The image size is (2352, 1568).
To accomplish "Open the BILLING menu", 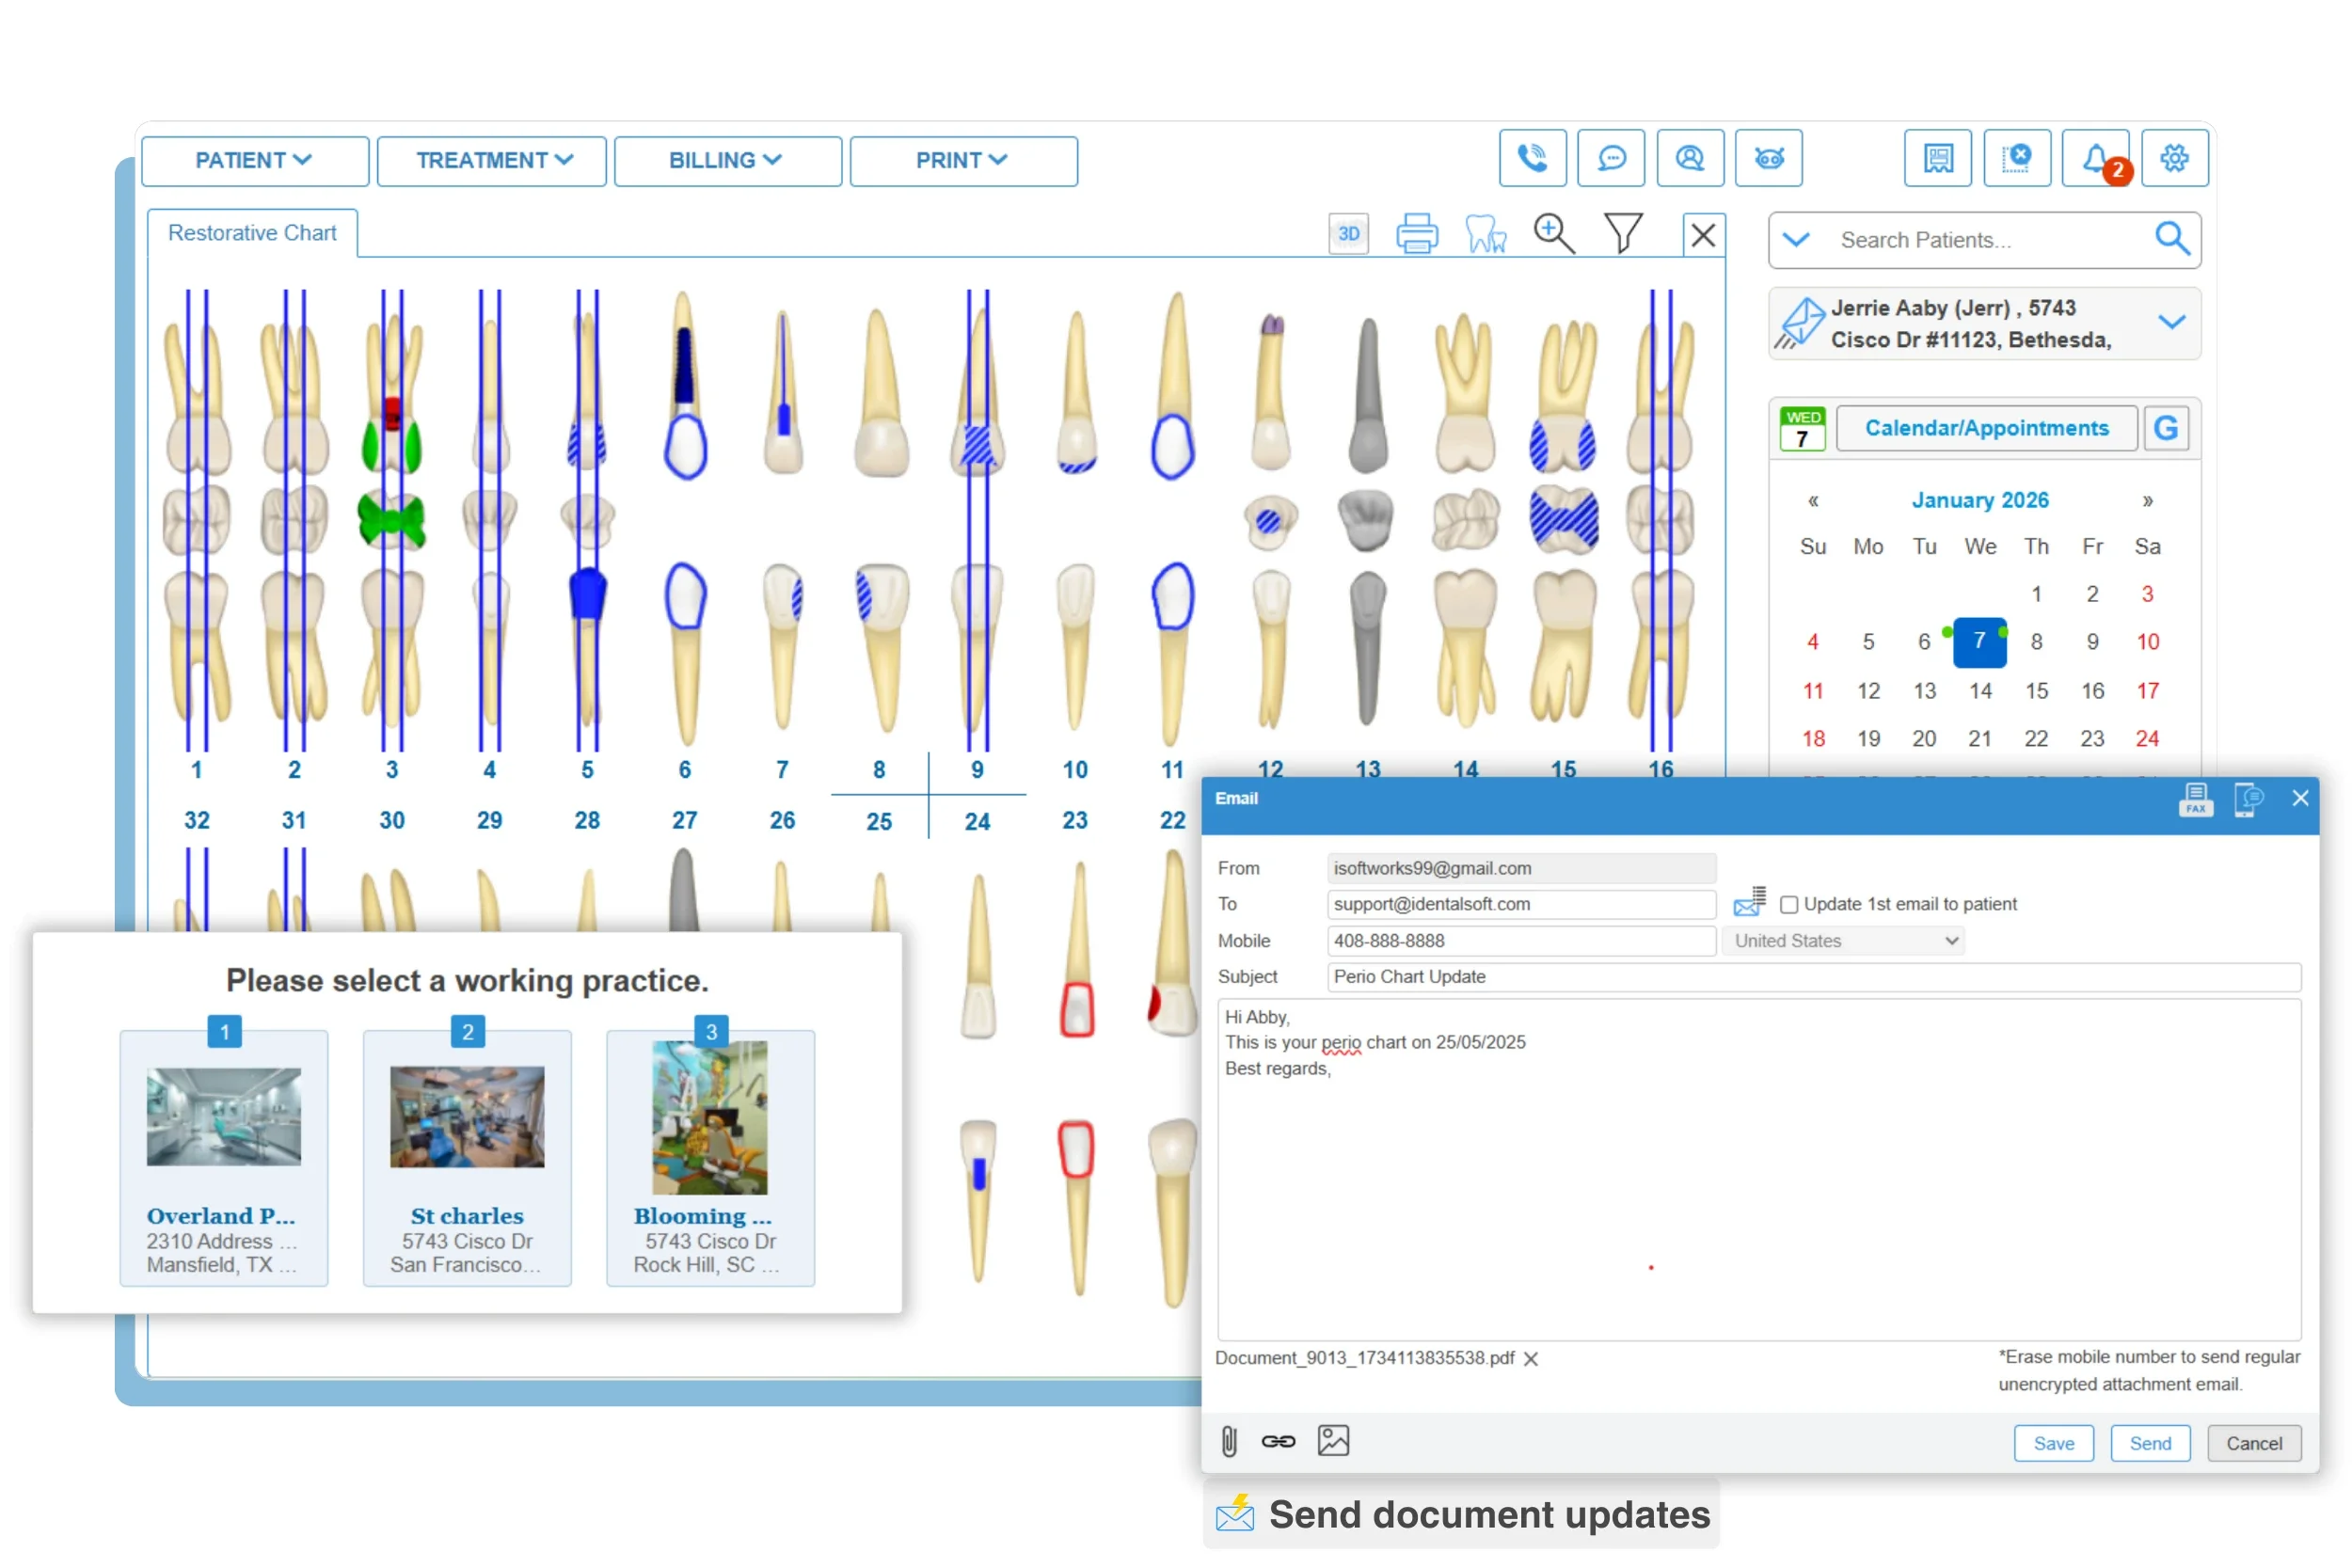I will click(727, 161).
